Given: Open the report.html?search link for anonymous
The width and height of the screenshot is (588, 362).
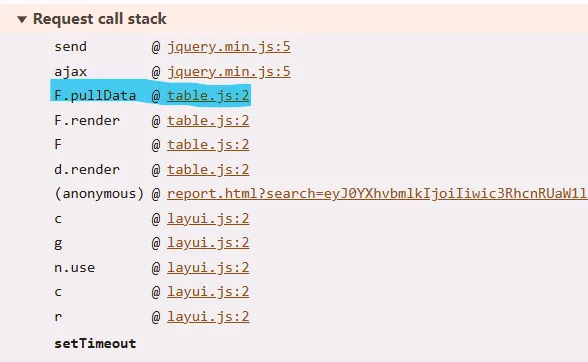Looking at the screenshot, I should pyautogui.click(x=377, y=194).
